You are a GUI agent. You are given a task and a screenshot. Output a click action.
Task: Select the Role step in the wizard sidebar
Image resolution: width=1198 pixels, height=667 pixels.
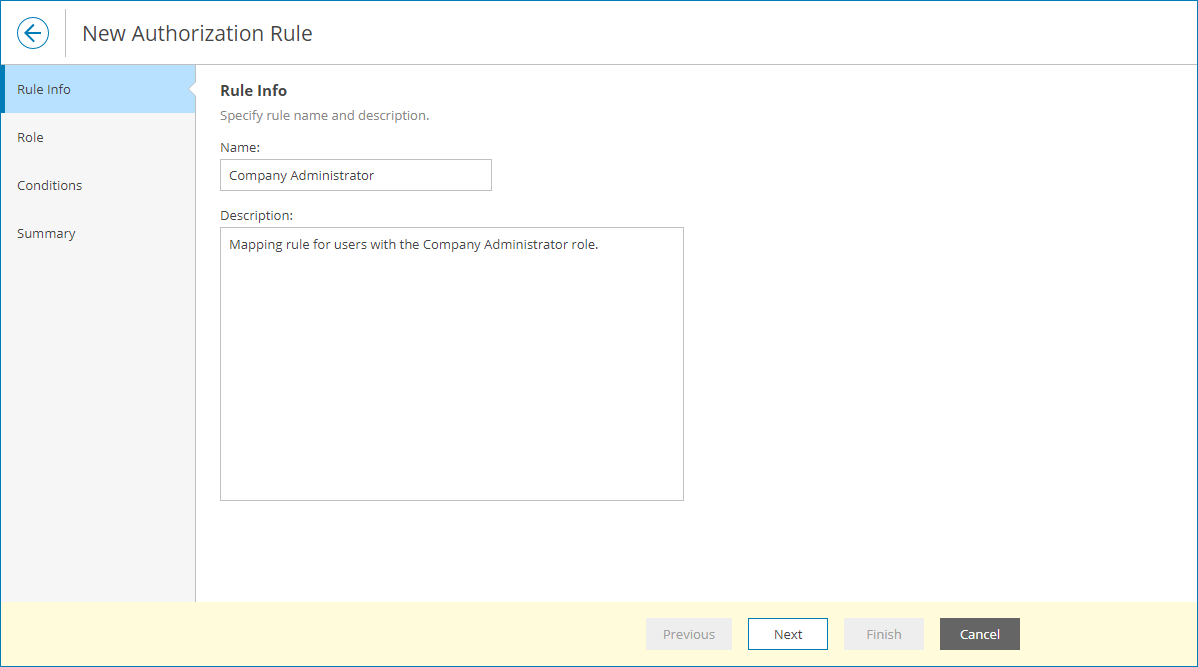30,137
